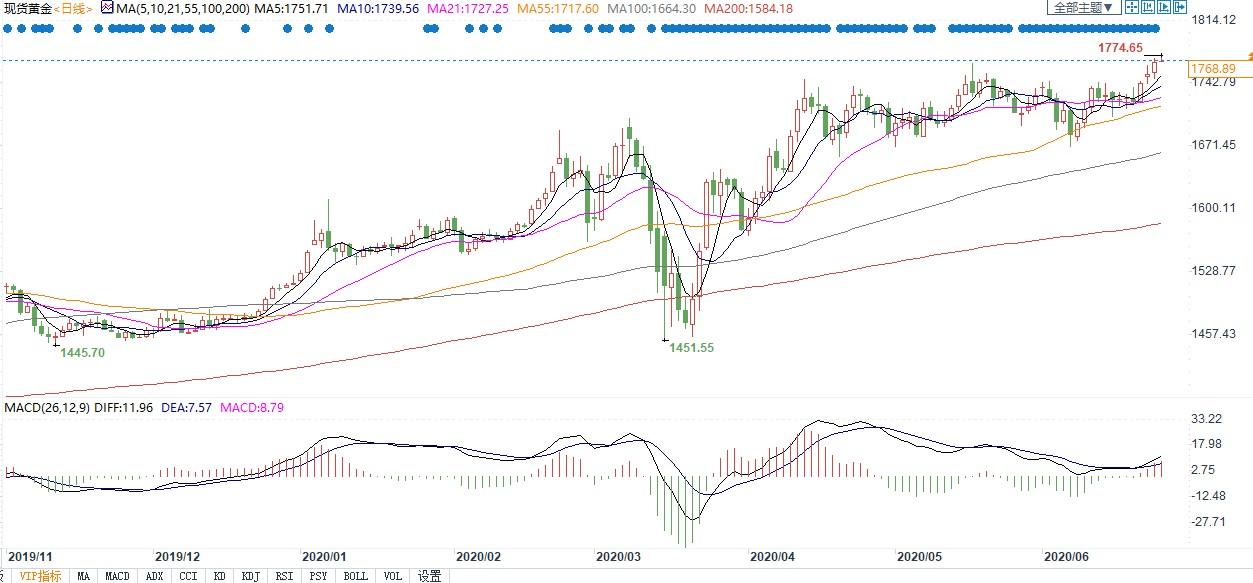This screenshot has width=1253, height=583.
Task: Click the crosshair grid icon next to 全部主题
Action: pyautogui.click(x=1131, y=7)
